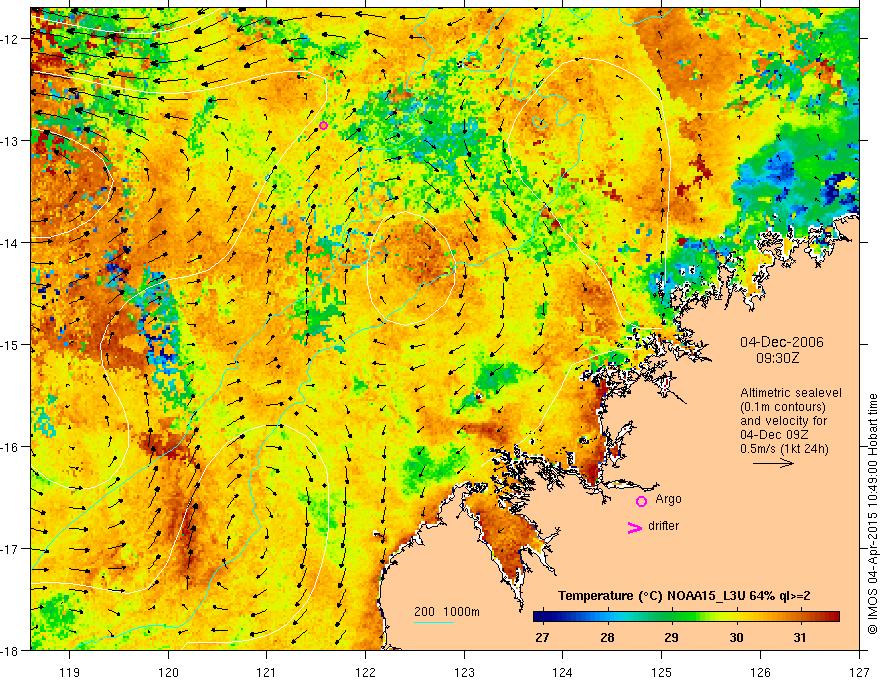This screenshot has height=680, width=880.
Task: Click the time label 09:30Z
Action: (x=777, y=358)
